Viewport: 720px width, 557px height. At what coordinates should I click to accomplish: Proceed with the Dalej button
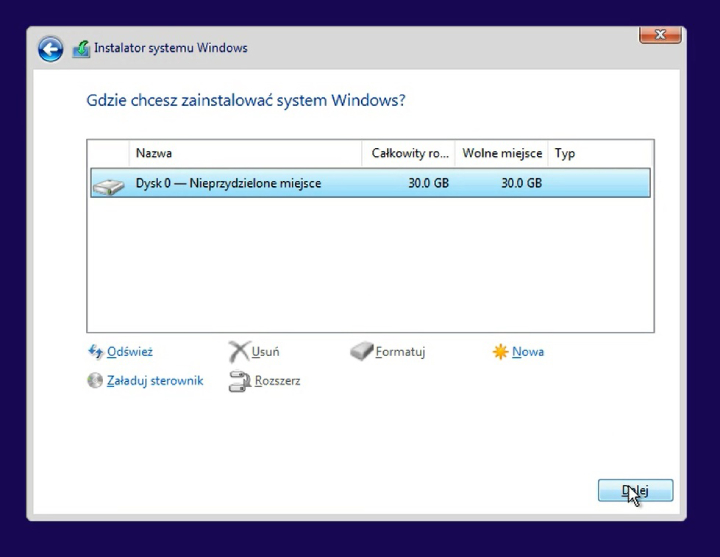(x=635, y=490)
